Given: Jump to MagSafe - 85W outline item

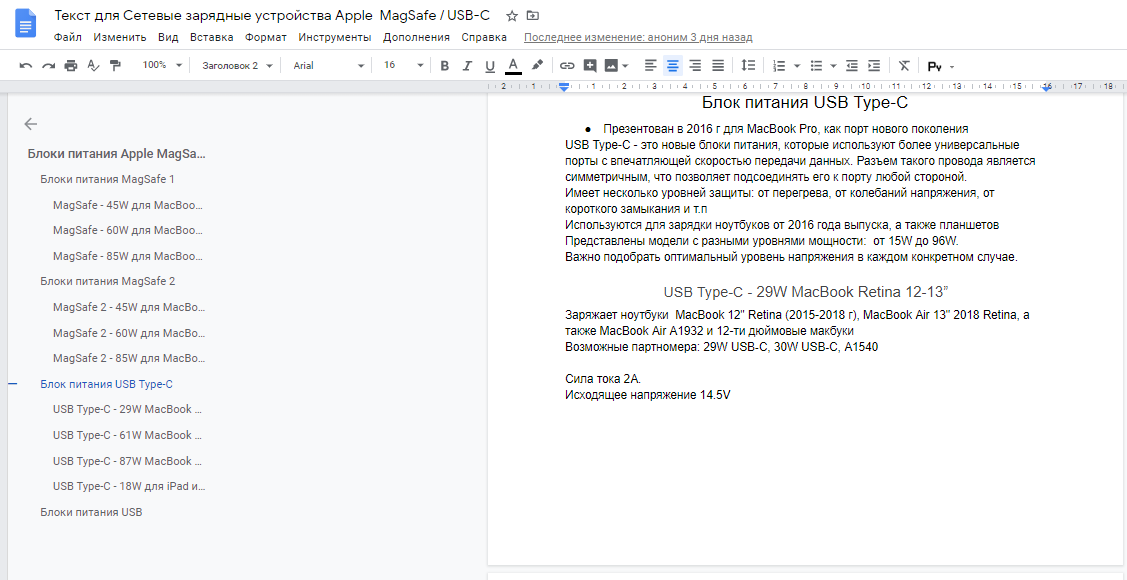Looking at the screenshot, I should 128,256.
